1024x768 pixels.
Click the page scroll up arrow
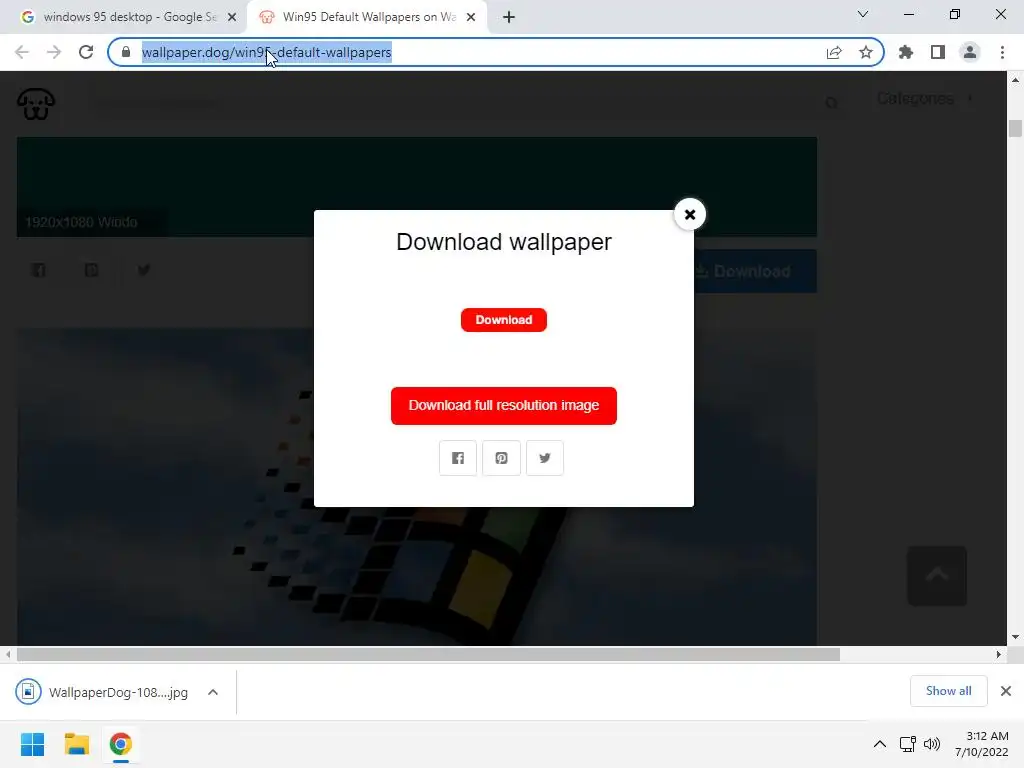pos(1015,80)
